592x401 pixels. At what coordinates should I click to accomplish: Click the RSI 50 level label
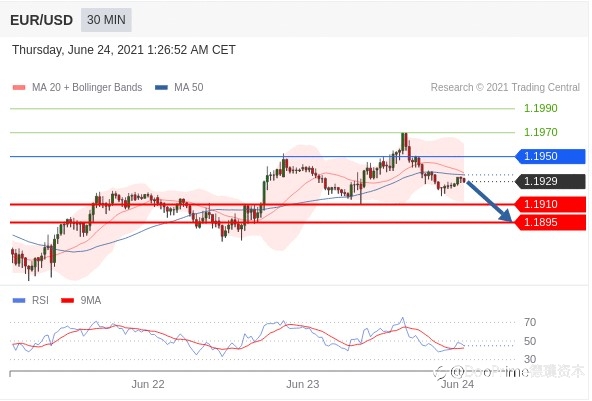tap(530, 341)
